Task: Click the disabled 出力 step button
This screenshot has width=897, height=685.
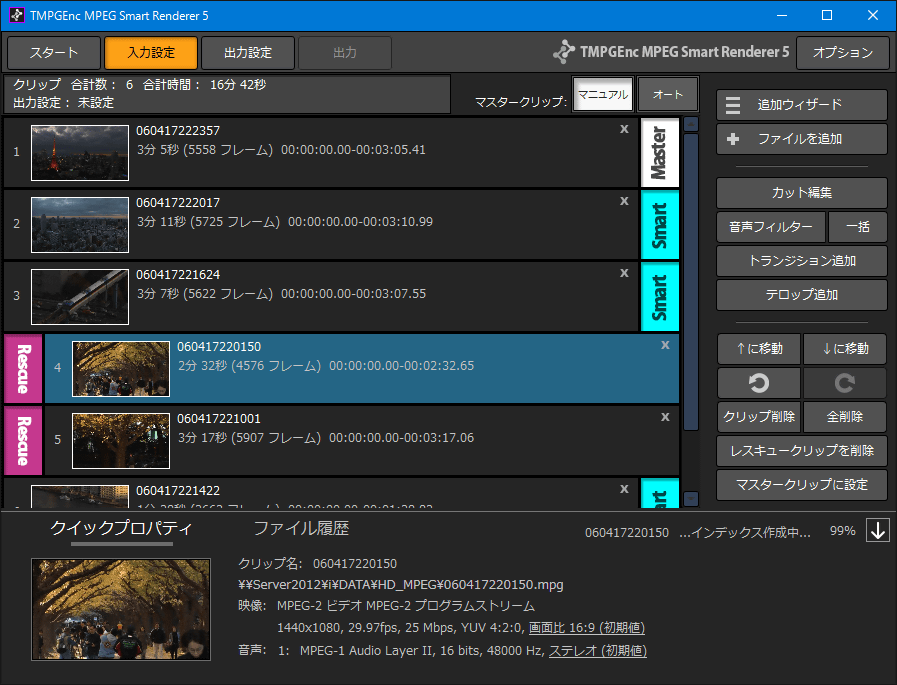Action: 345,53
